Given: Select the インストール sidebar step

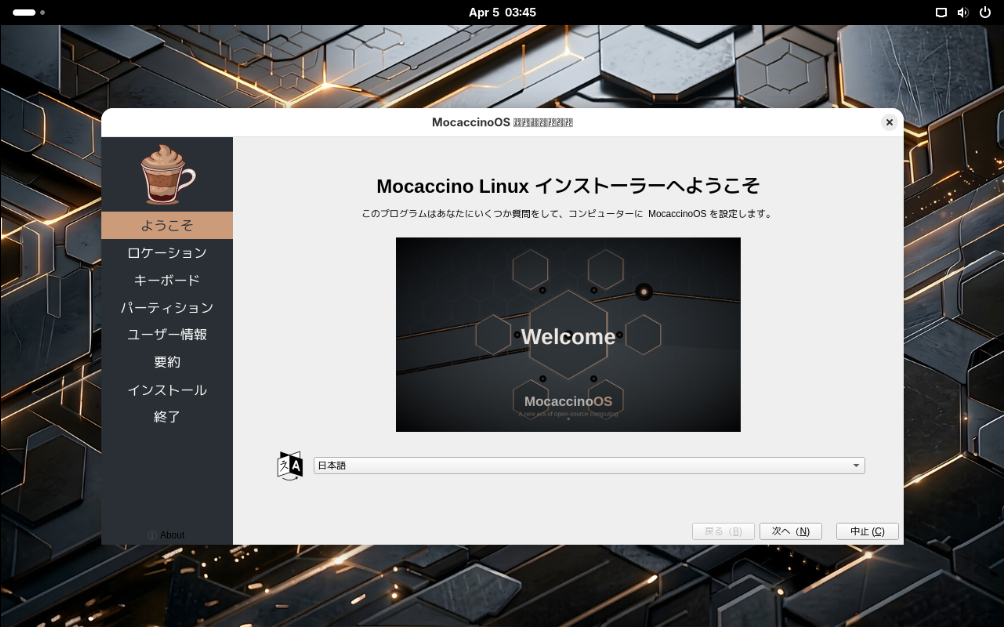Looking at the screenshot, I should (x=167, y=390).
